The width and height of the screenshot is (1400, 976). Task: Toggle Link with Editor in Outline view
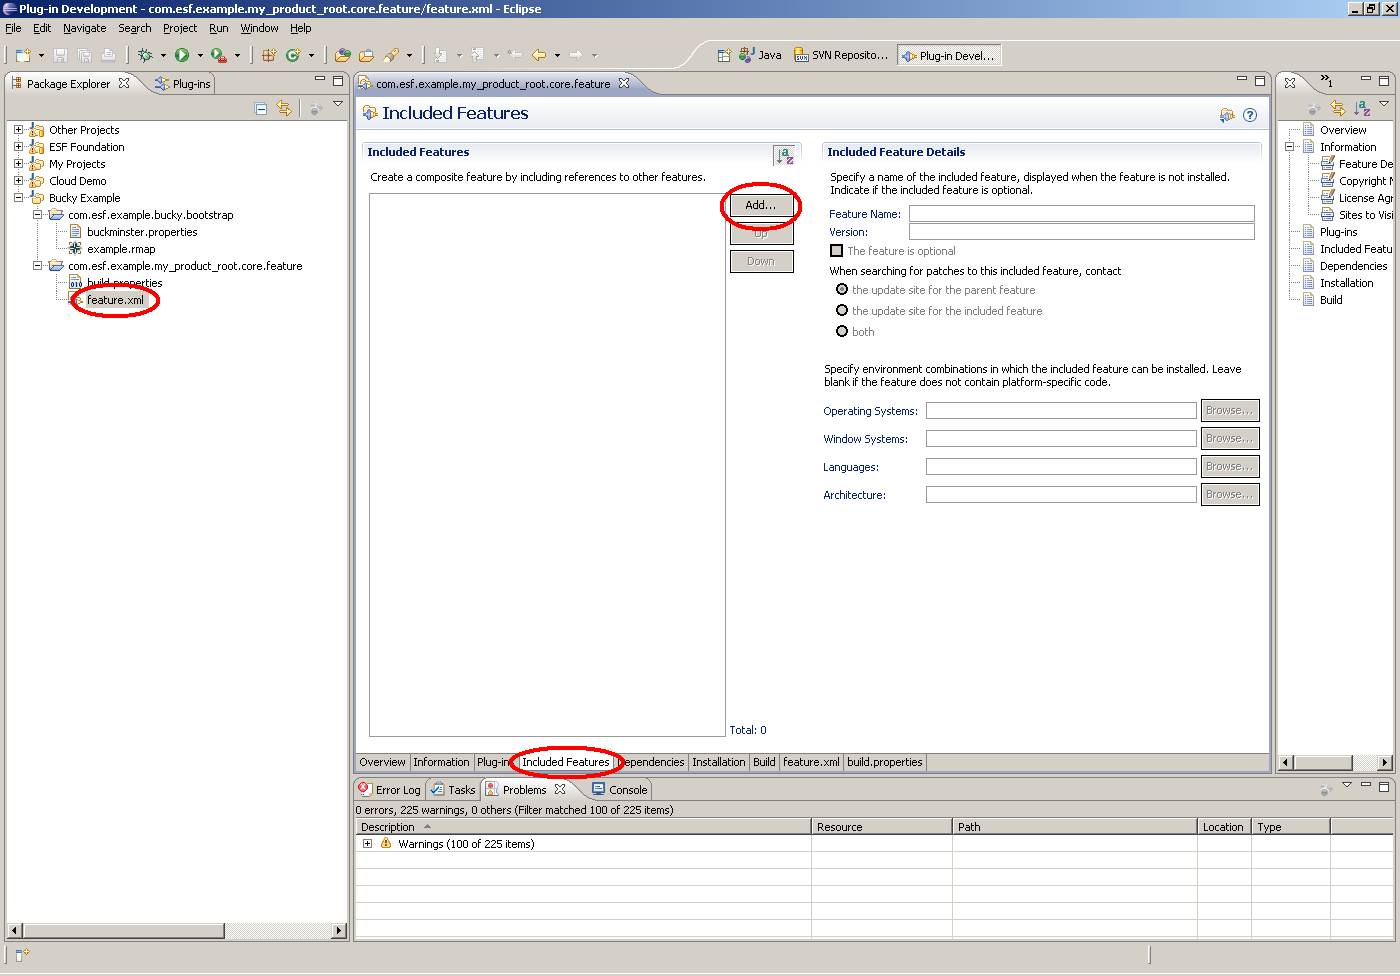tap(1338, 108)
